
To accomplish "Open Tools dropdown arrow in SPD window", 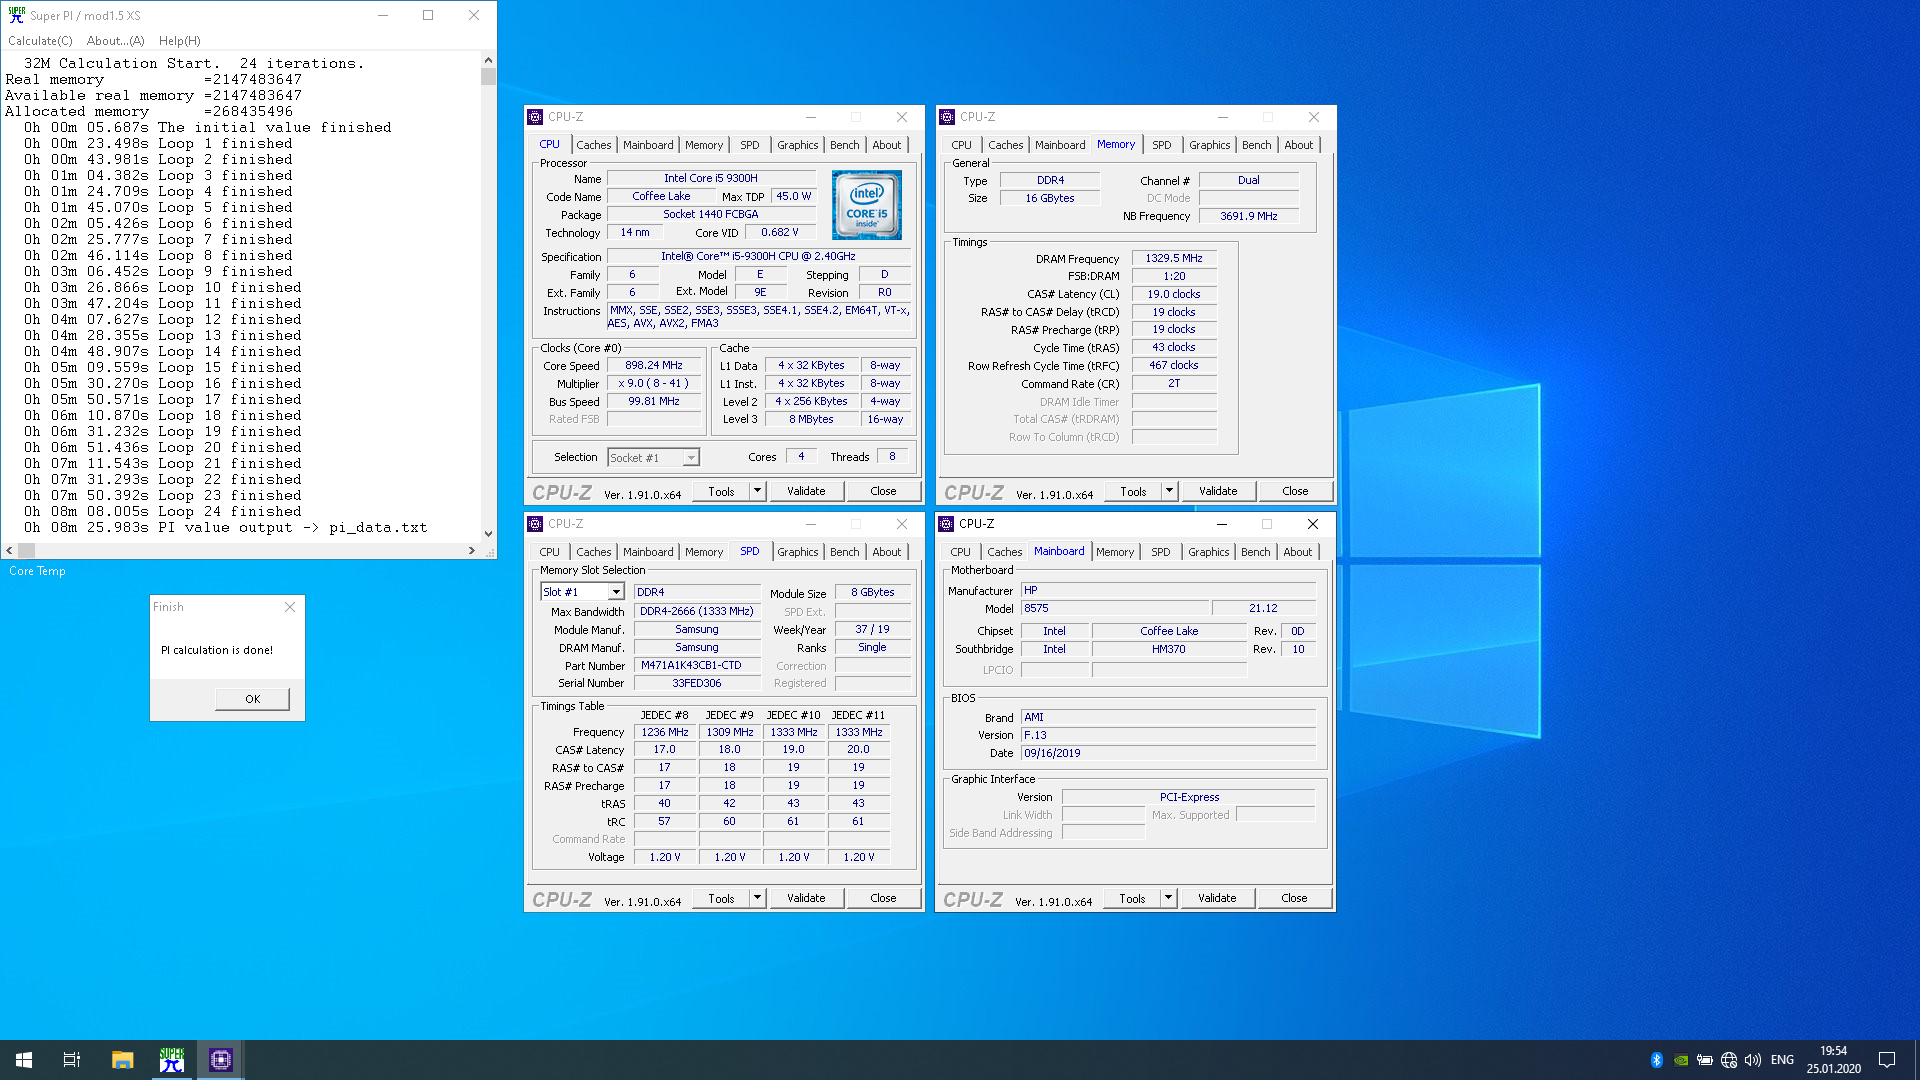I will 758,898.
